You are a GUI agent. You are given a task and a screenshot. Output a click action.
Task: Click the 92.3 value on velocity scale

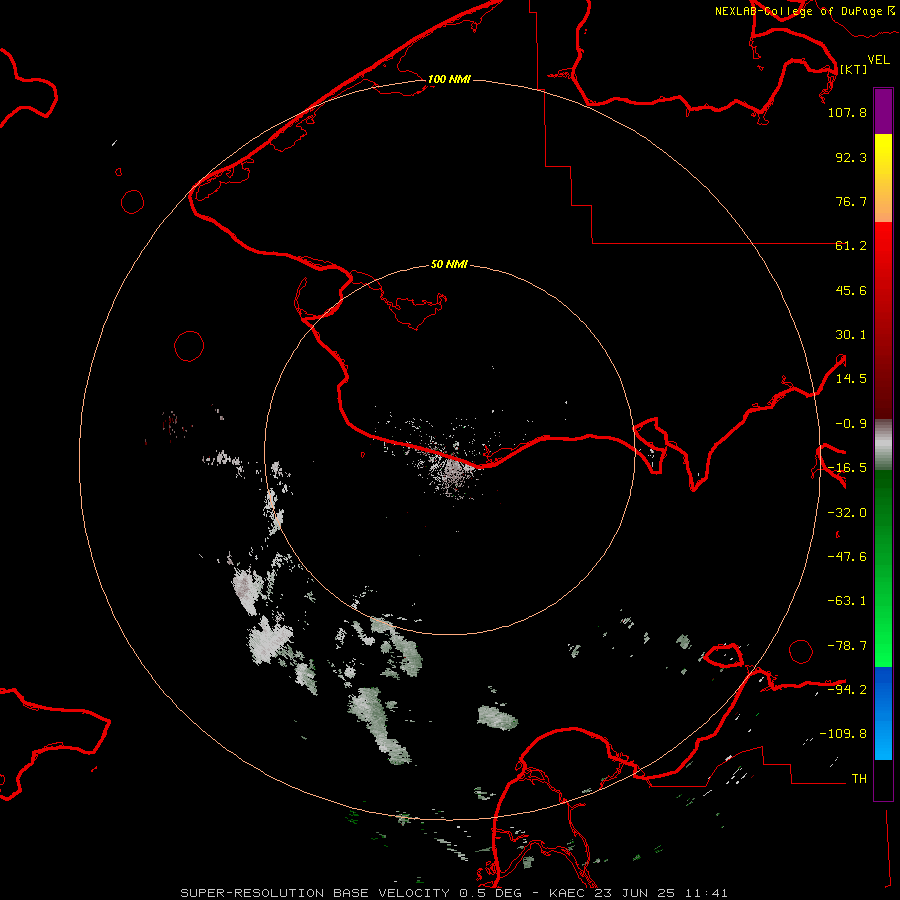[x=851, y=157]
